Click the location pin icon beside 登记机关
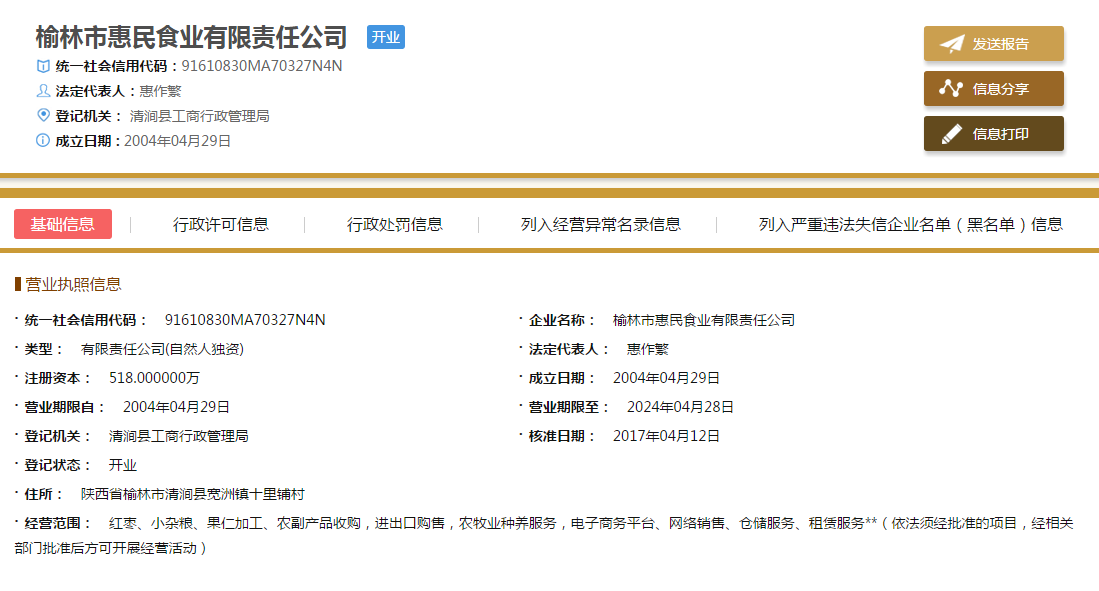Screen dimensions: 1099x591 pyautogui.click(x=43, y=116)
